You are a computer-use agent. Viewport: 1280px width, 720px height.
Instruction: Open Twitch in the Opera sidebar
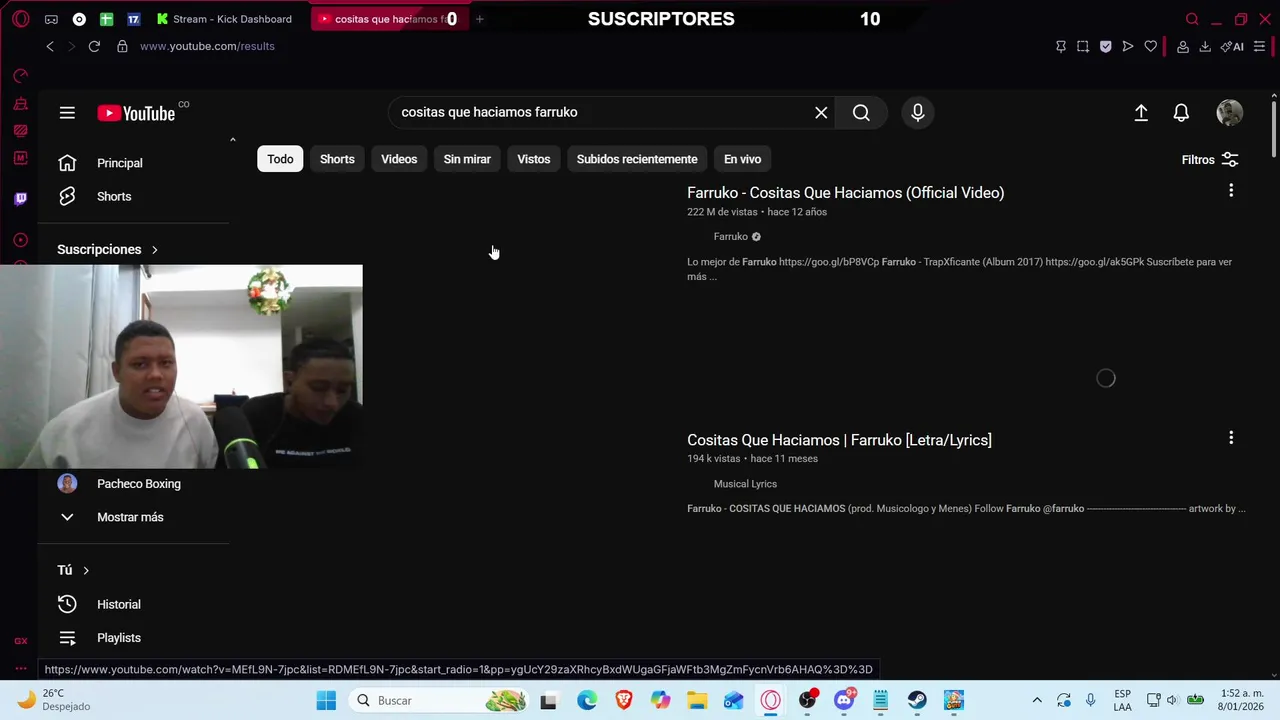coord(21,198)
